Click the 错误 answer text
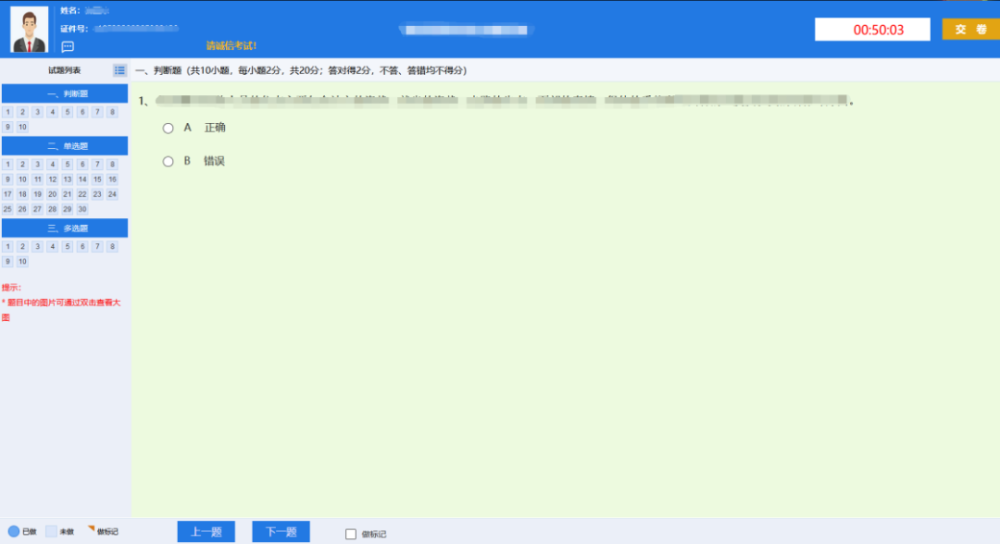1000x544 pixels. (214, 161)
